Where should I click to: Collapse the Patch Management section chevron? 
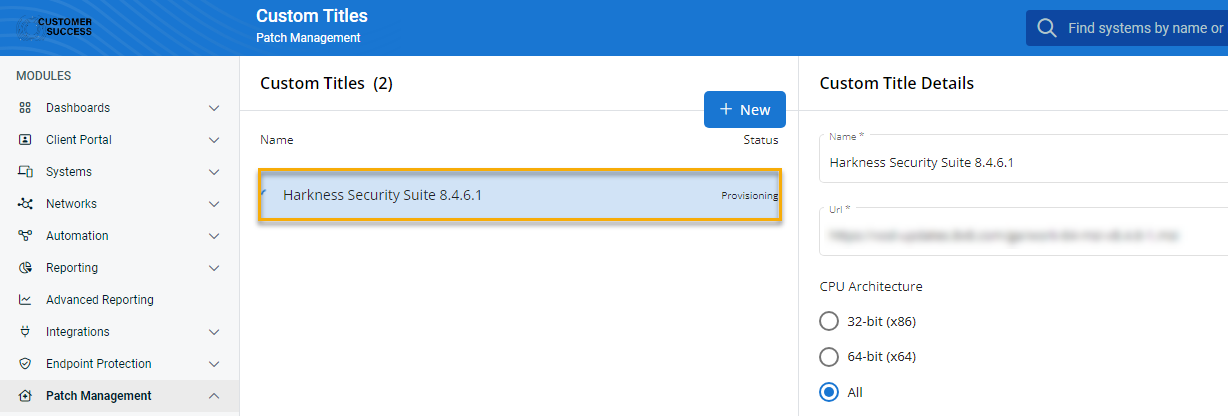click(213, 396)
